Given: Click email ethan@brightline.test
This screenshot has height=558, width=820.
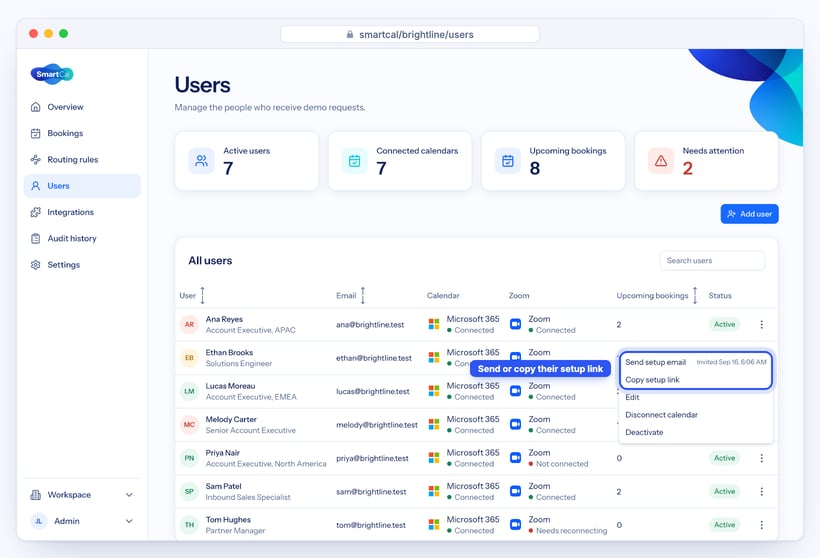Looking at the screenshot, I should pos(373,358).
